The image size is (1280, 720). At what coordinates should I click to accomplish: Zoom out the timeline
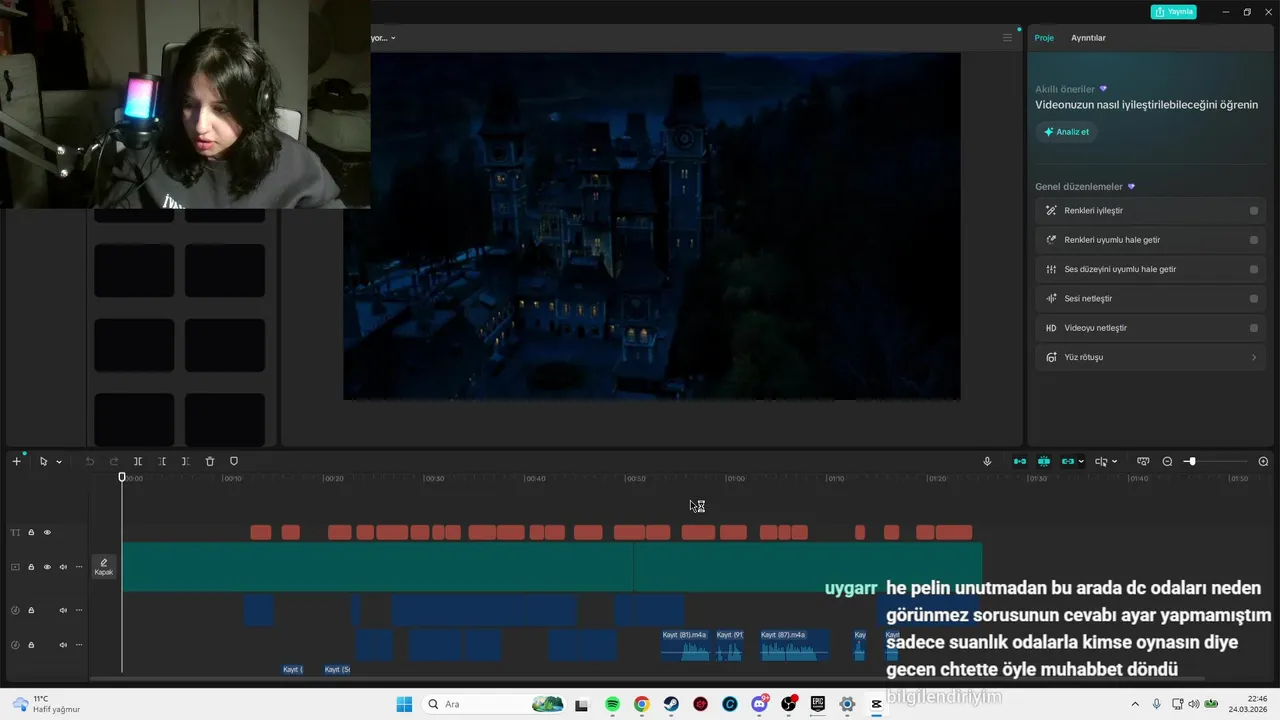pos(1167,461)
